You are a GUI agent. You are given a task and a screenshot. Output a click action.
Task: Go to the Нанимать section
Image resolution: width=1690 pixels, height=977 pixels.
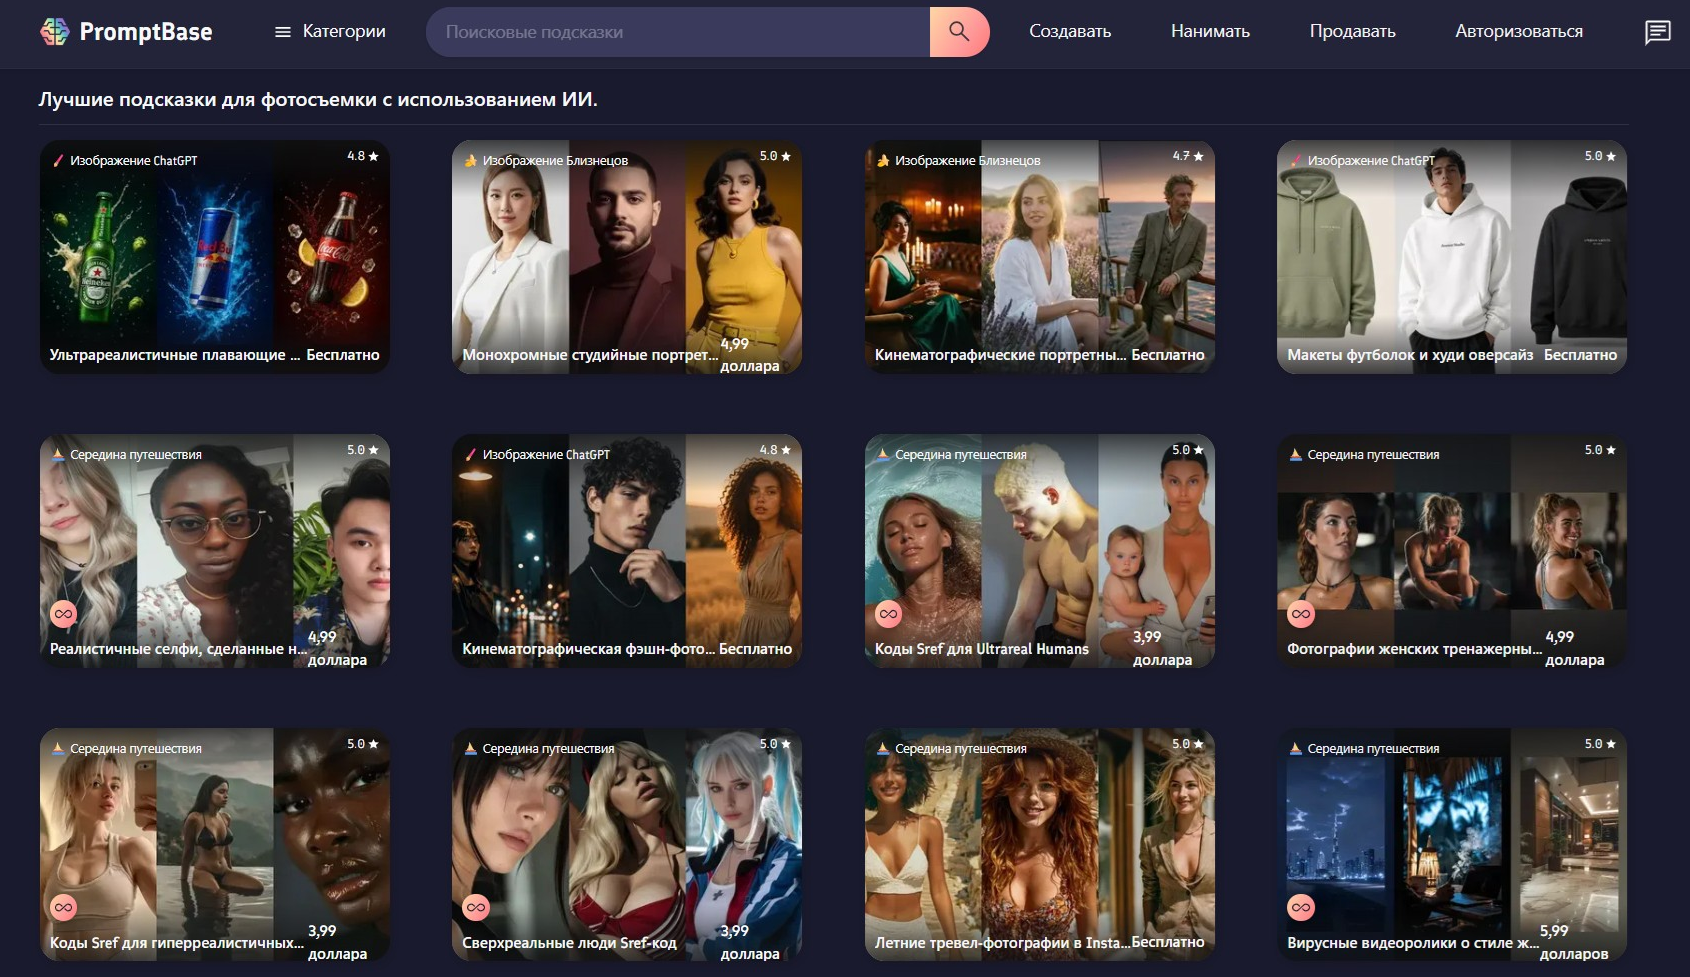(x=1210, y=32)
